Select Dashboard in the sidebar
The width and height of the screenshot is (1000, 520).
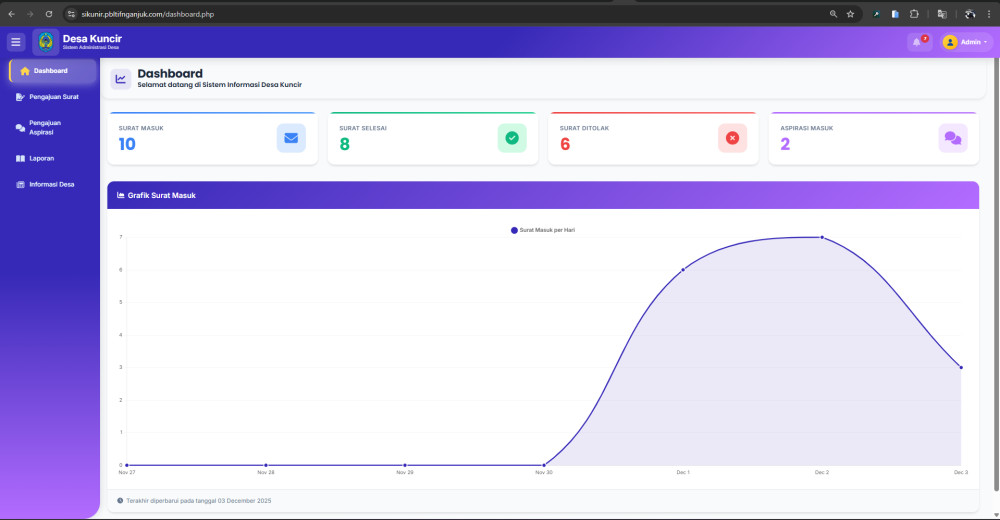[52, 71]
